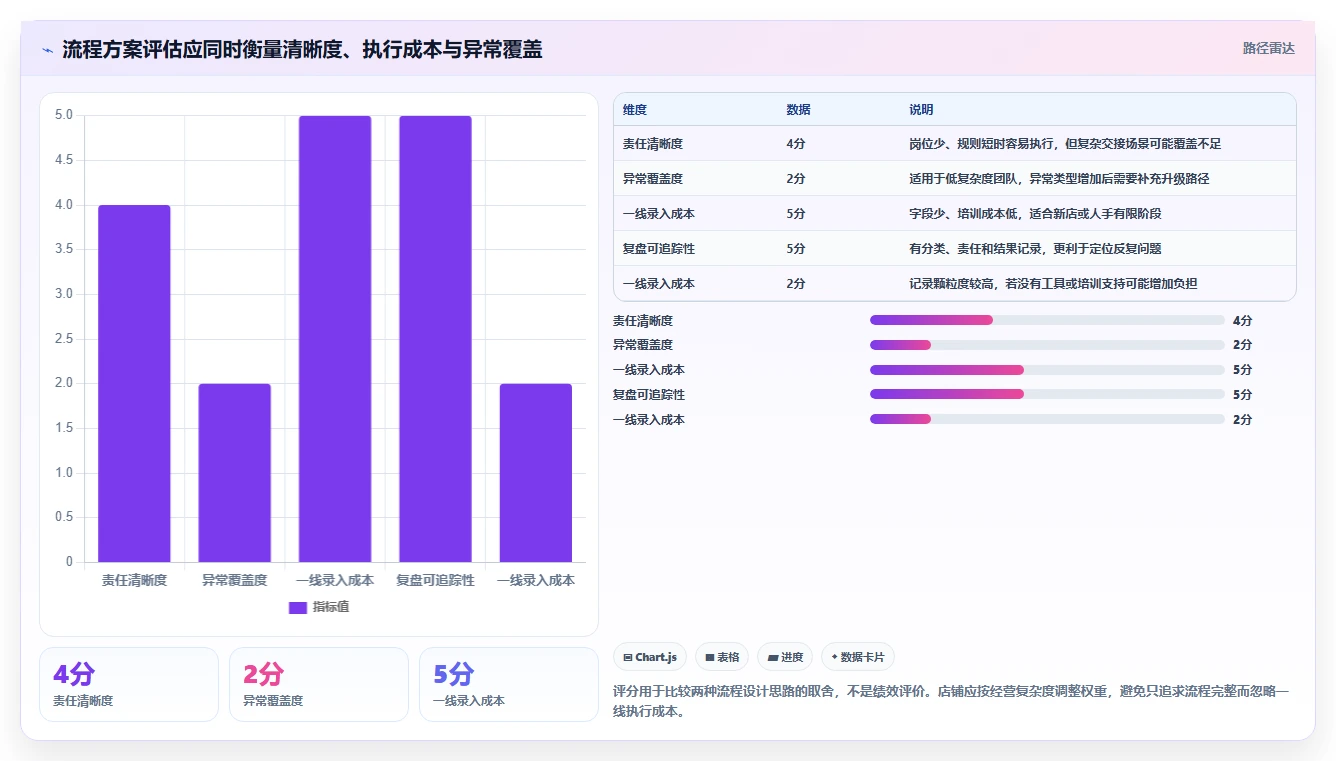Select the 表格 chip
This screenshot has width=1336, height=761.
point(722,657)
